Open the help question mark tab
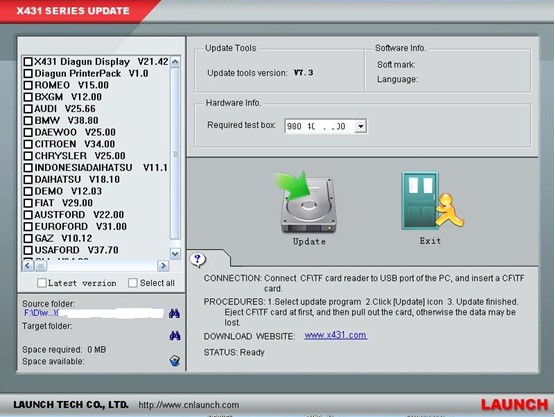This screenshot has width=555, height=417. [198, 260]
